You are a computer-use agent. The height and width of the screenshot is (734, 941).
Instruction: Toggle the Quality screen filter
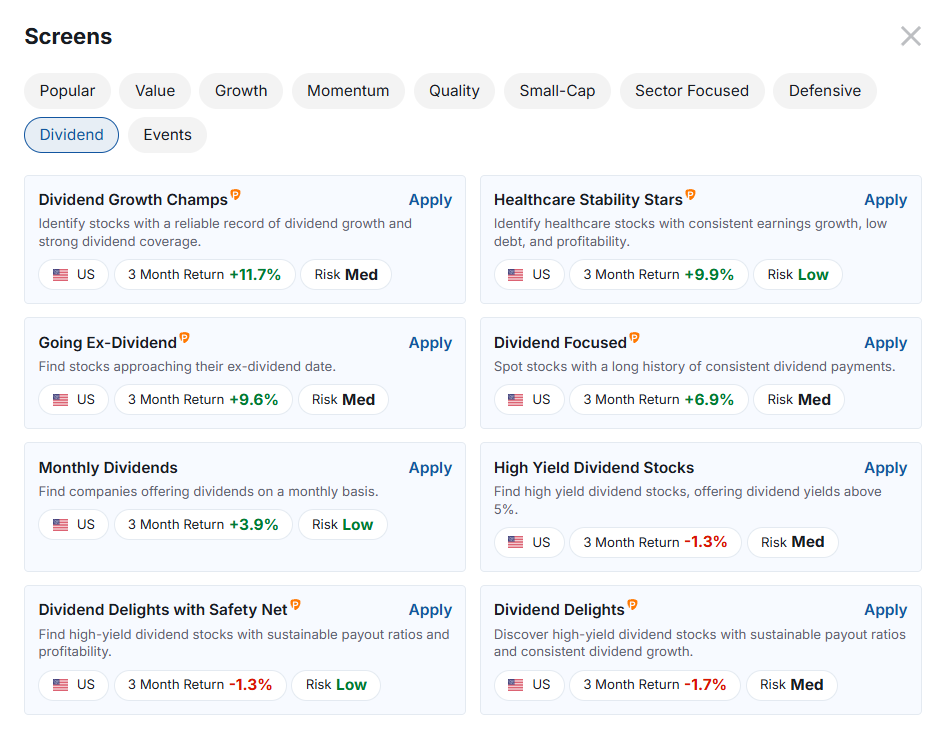pos(454,90)
